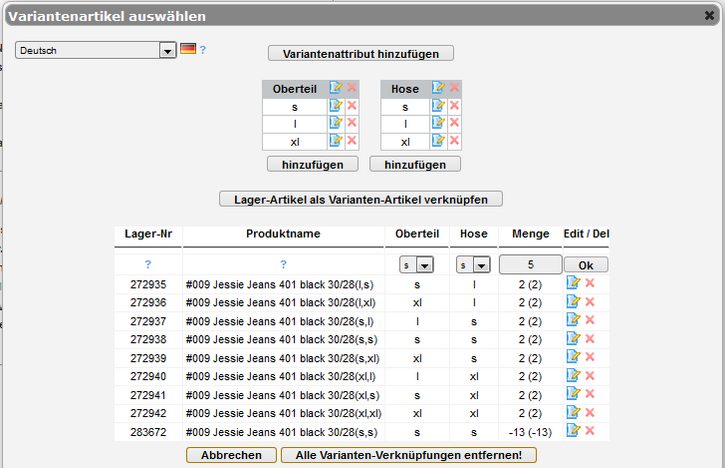This screenshot has height=468, width=725.
Task: Edit the Oberteil attribute header
Action: click(336, 87)
